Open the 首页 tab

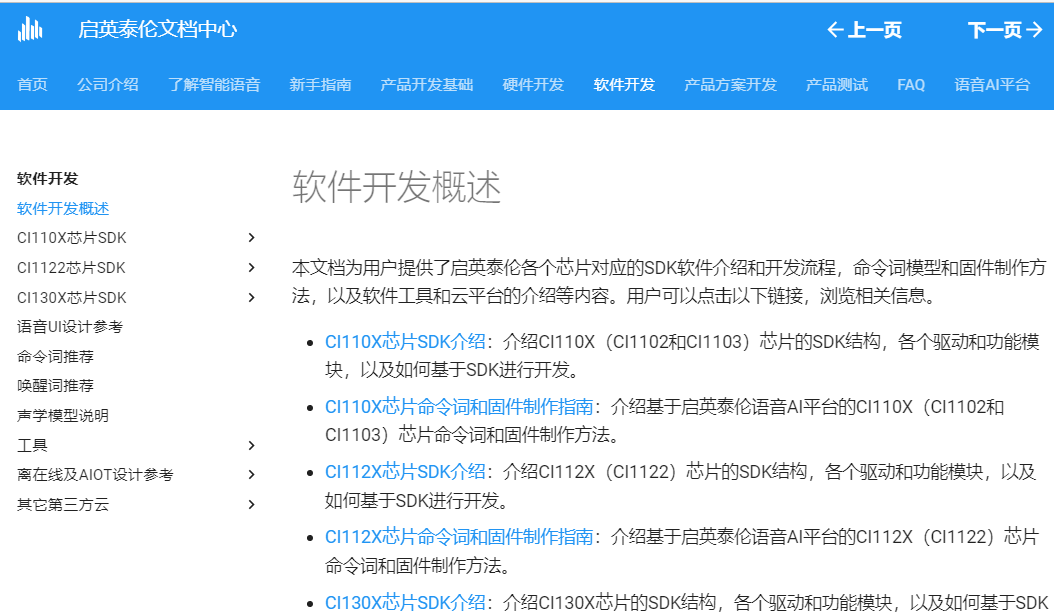pos(32,85)
